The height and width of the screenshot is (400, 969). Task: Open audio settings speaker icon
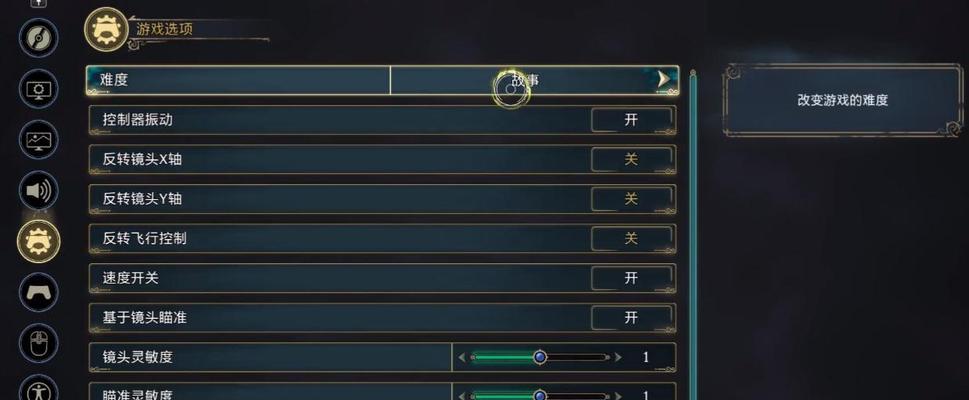point(38,190)
